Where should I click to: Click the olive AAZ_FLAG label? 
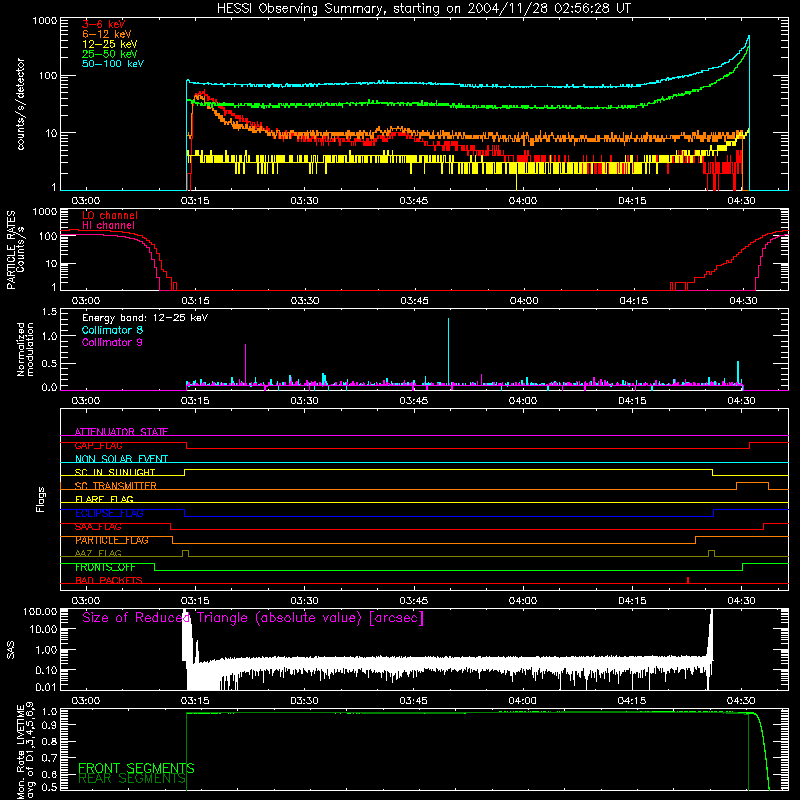[x=98, y=554]
